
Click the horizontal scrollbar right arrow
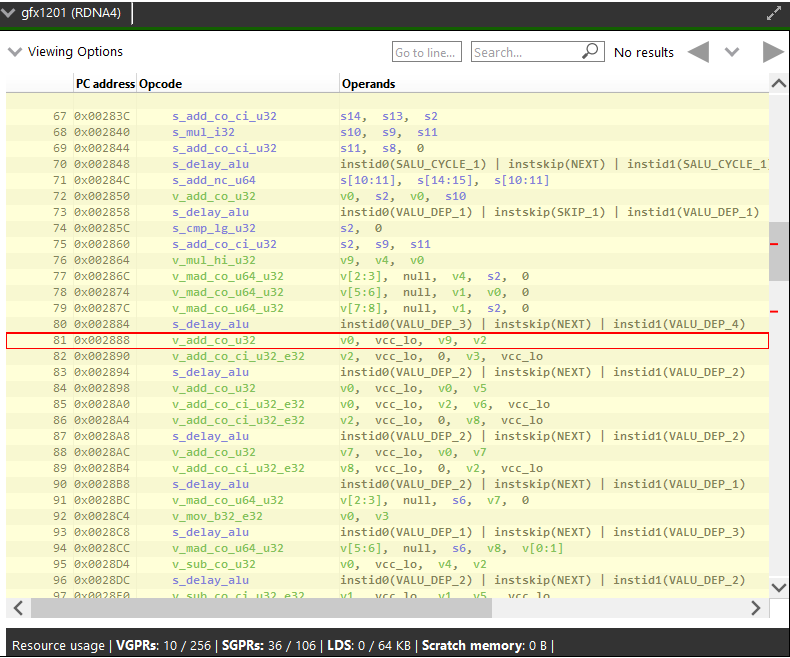point(757,608)
